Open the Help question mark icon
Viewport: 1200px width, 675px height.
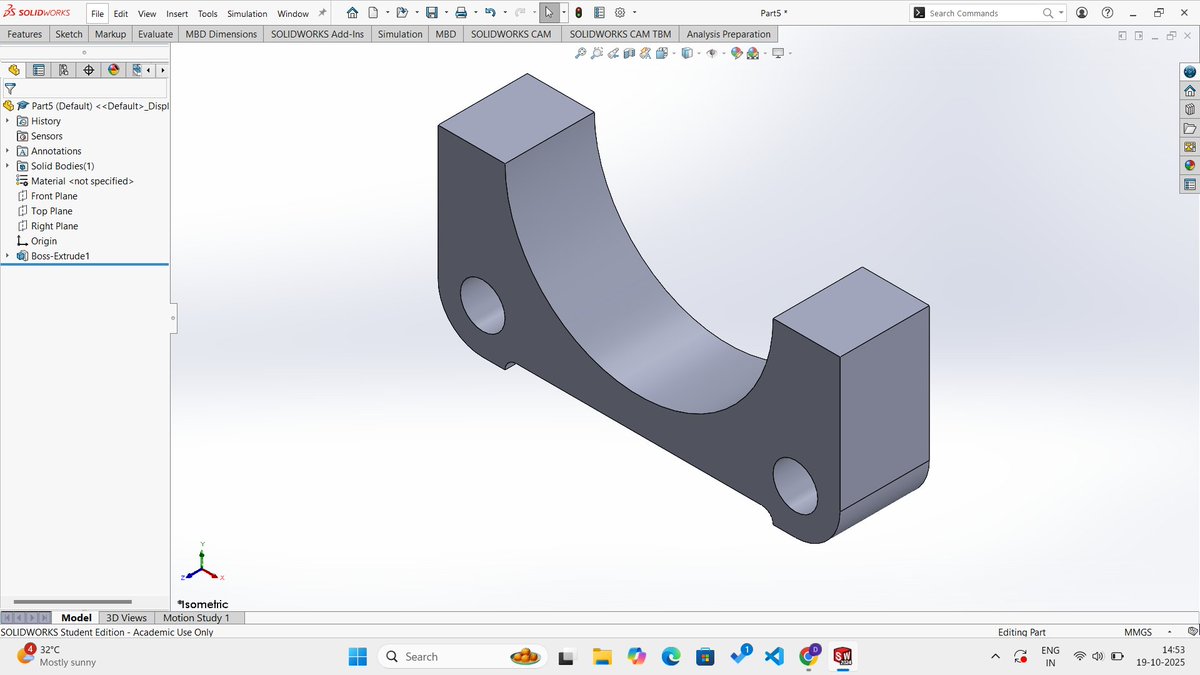pos(1107,13)
